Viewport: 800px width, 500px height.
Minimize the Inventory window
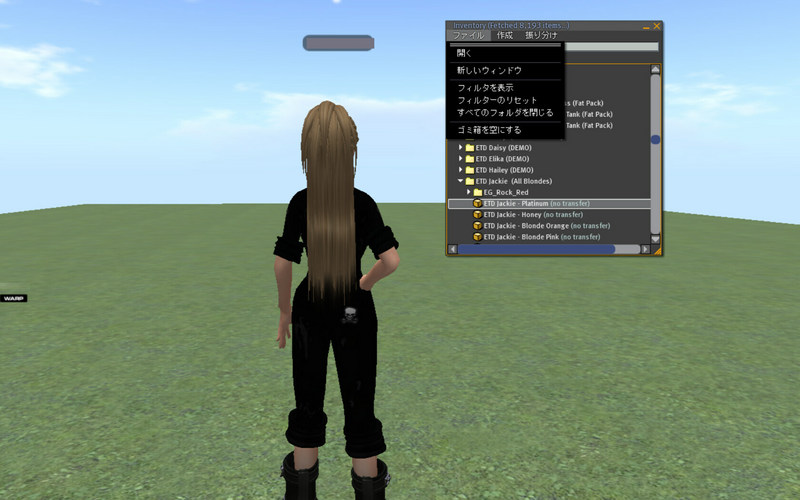pyautogui.click(x=646, y=26)
